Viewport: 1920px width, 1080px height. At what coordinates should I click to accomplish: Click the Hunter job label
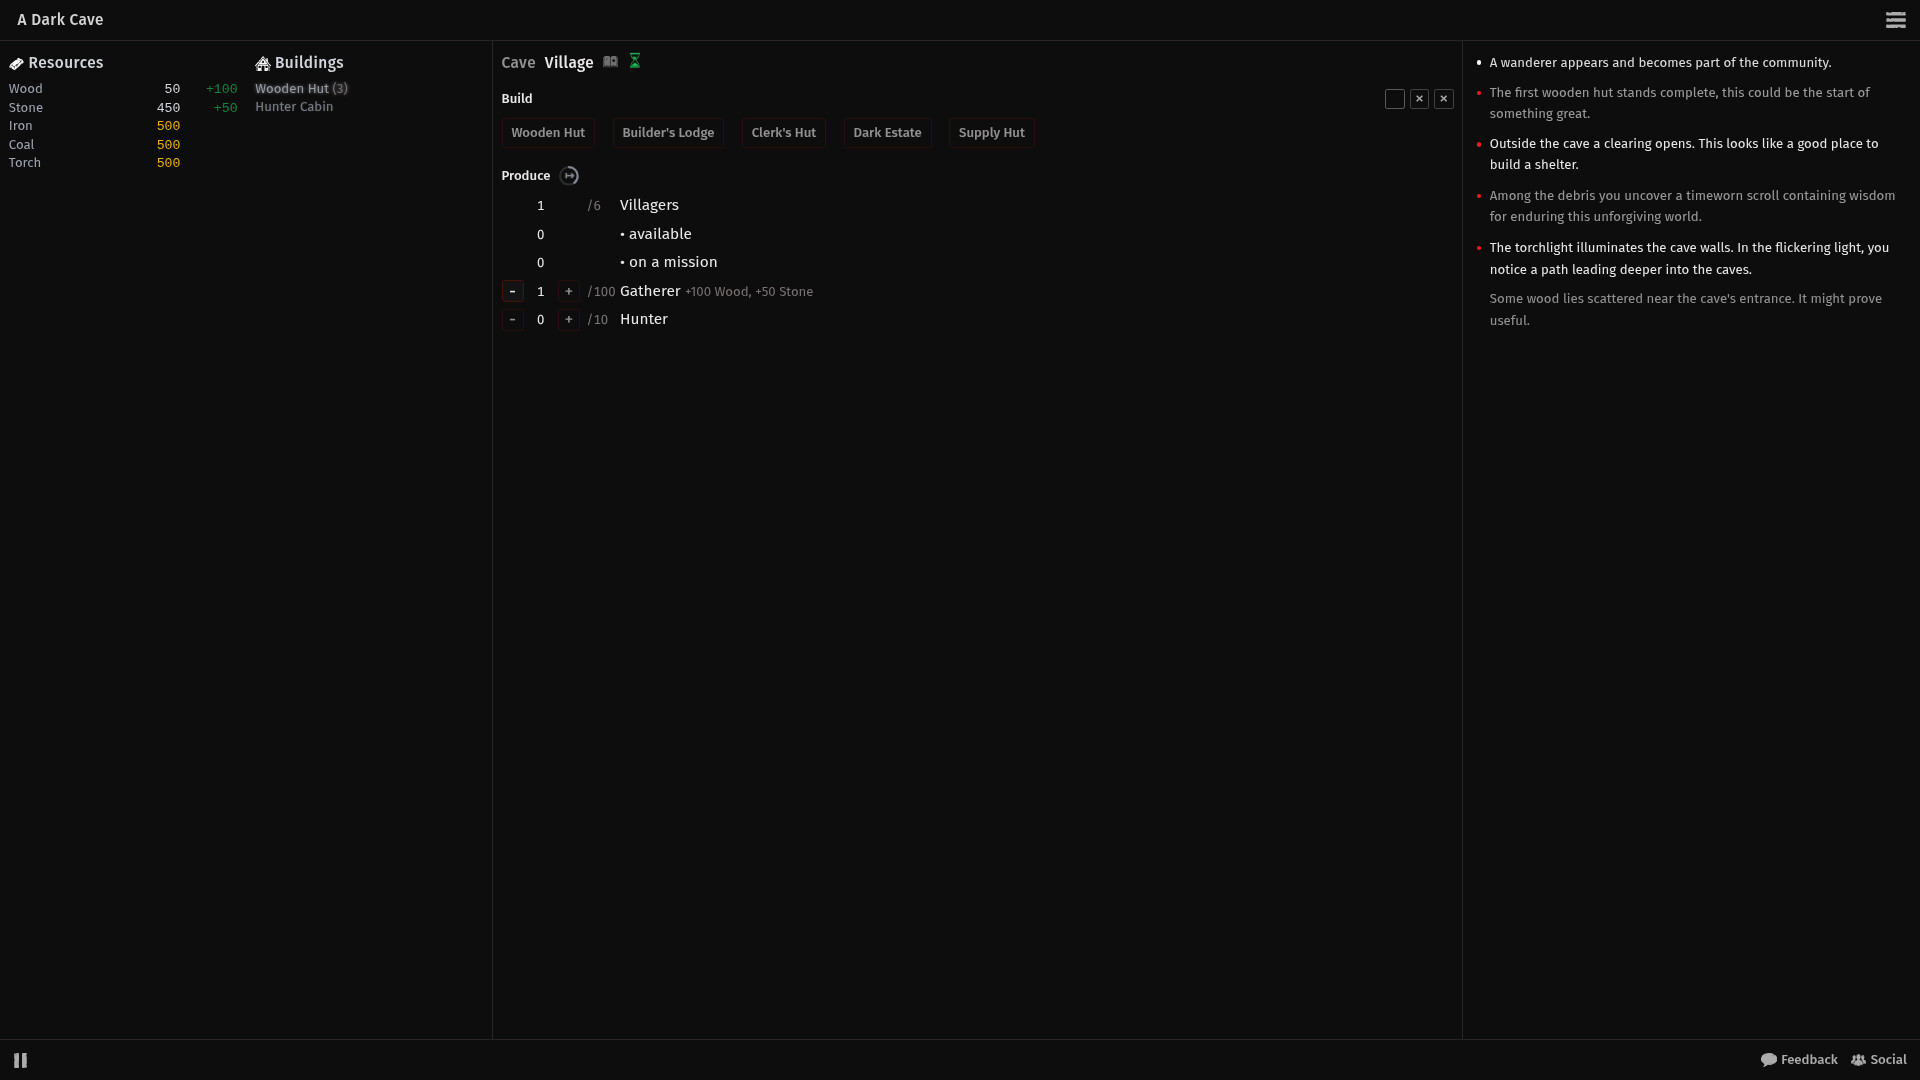coord(644,319)
